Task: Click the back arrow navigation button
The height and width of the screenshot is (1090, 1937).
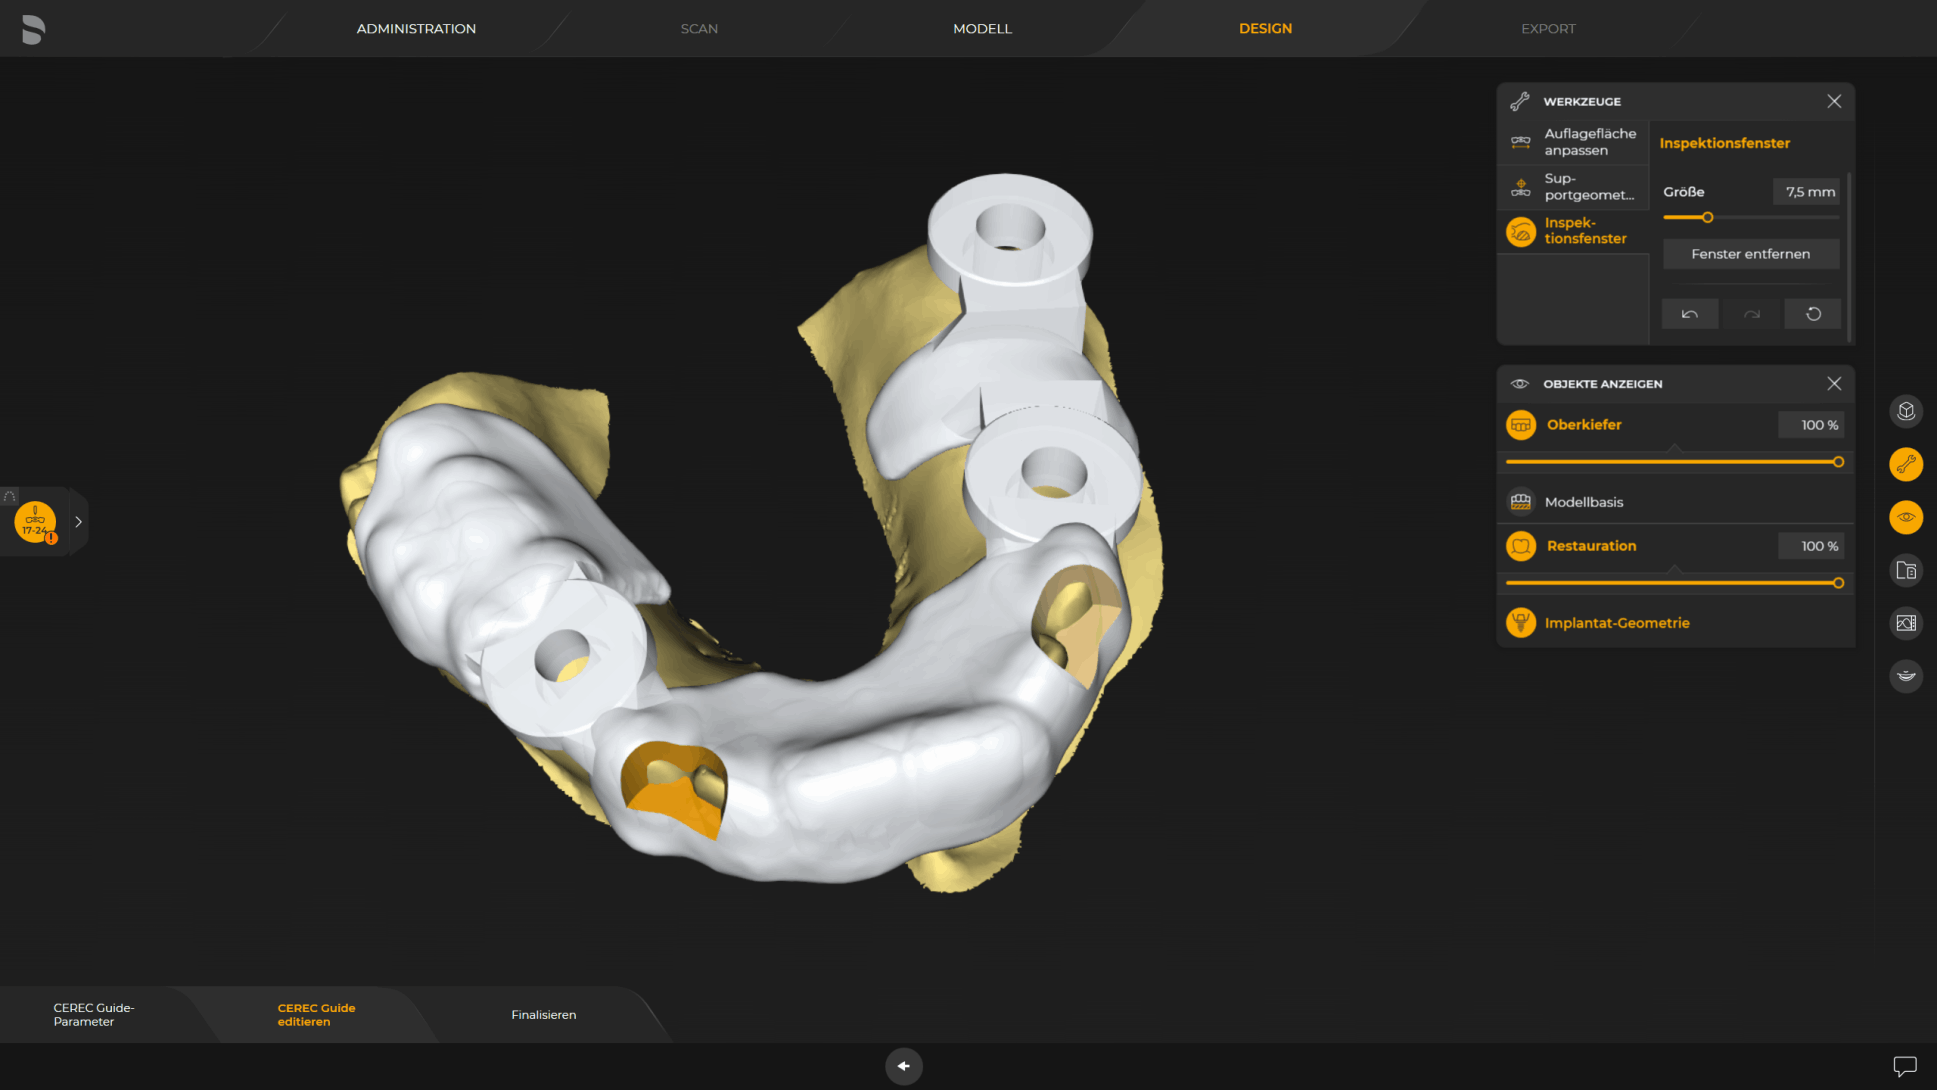Action: point(903,1066)
